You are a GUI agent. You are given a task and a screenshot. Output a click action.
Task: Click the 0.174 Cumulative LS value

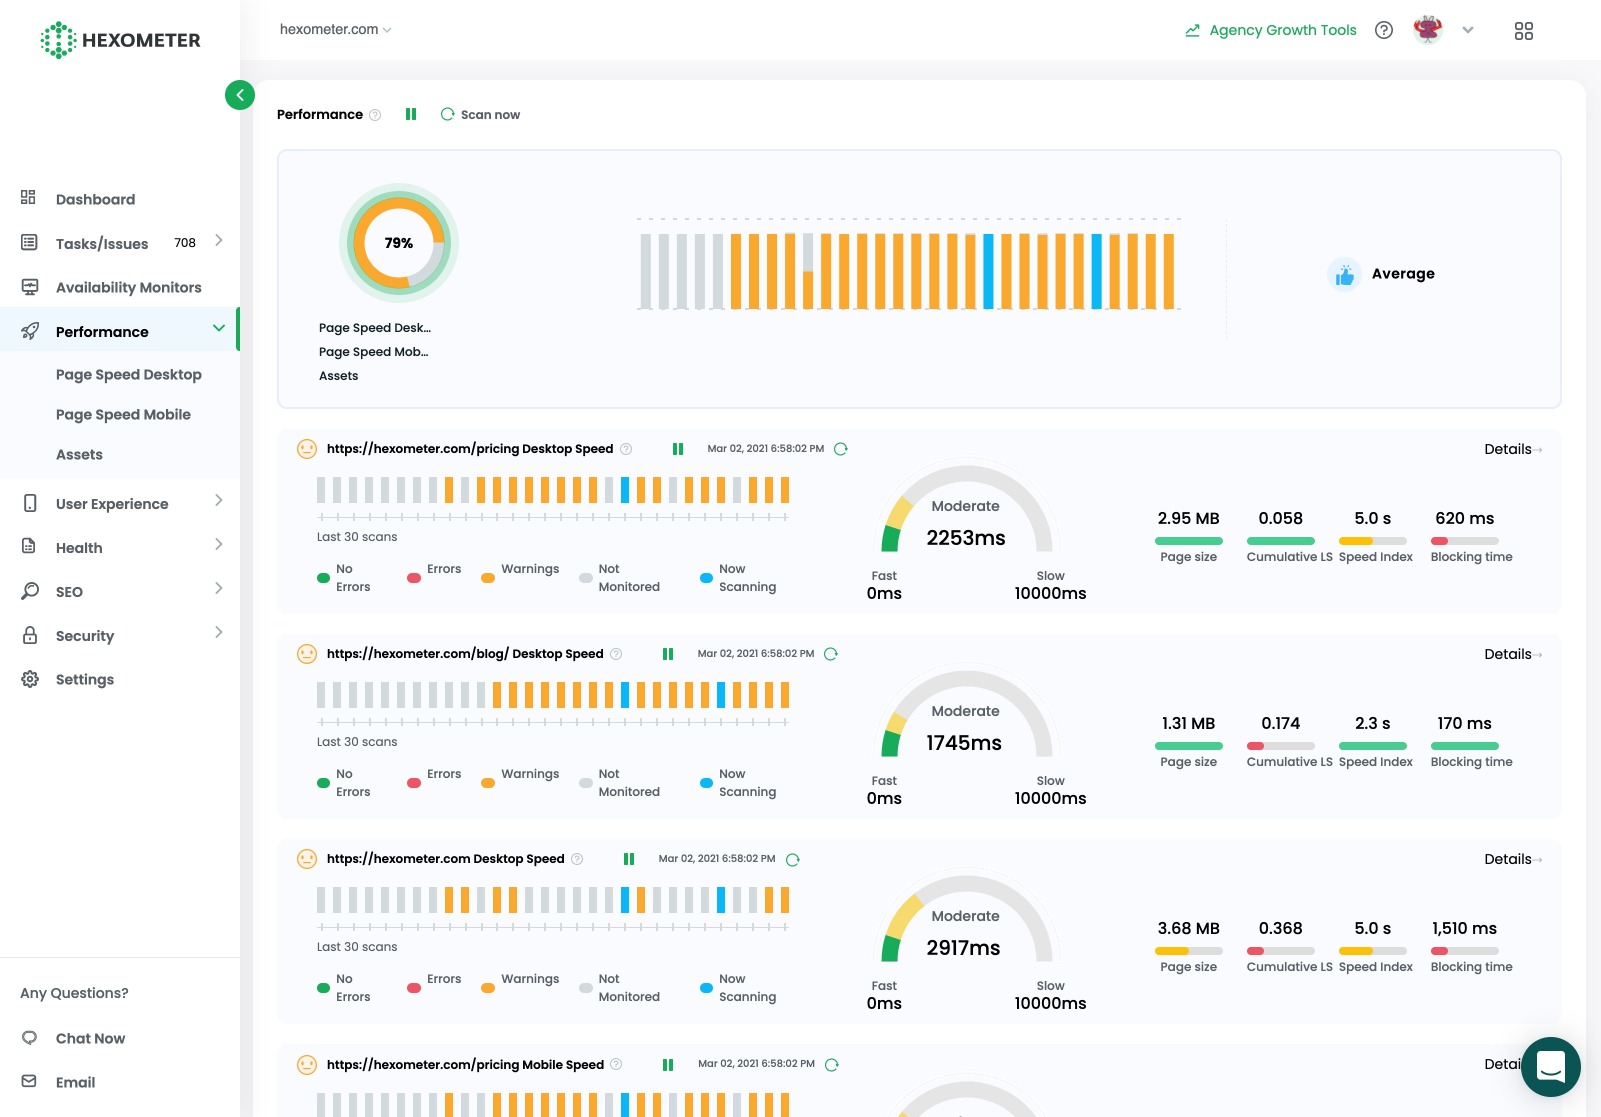pos(1280,723)
